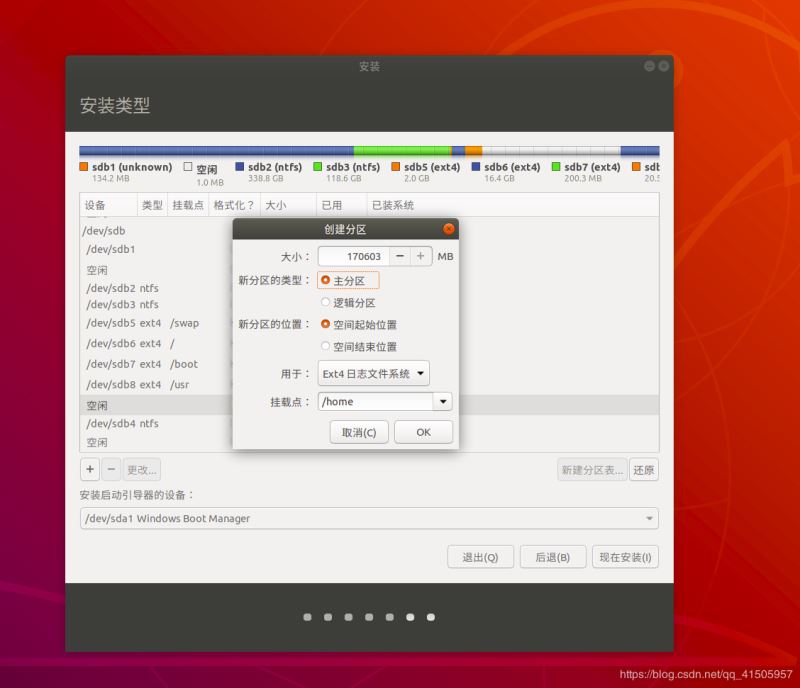The width and height of the screenshot is (800, 688).
Task: Close the 创建分区 dialog
Action: 448,229
